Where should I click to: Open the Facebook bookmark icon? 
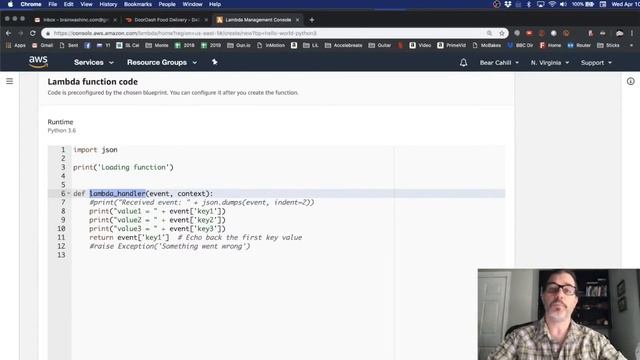pos(87,45)
